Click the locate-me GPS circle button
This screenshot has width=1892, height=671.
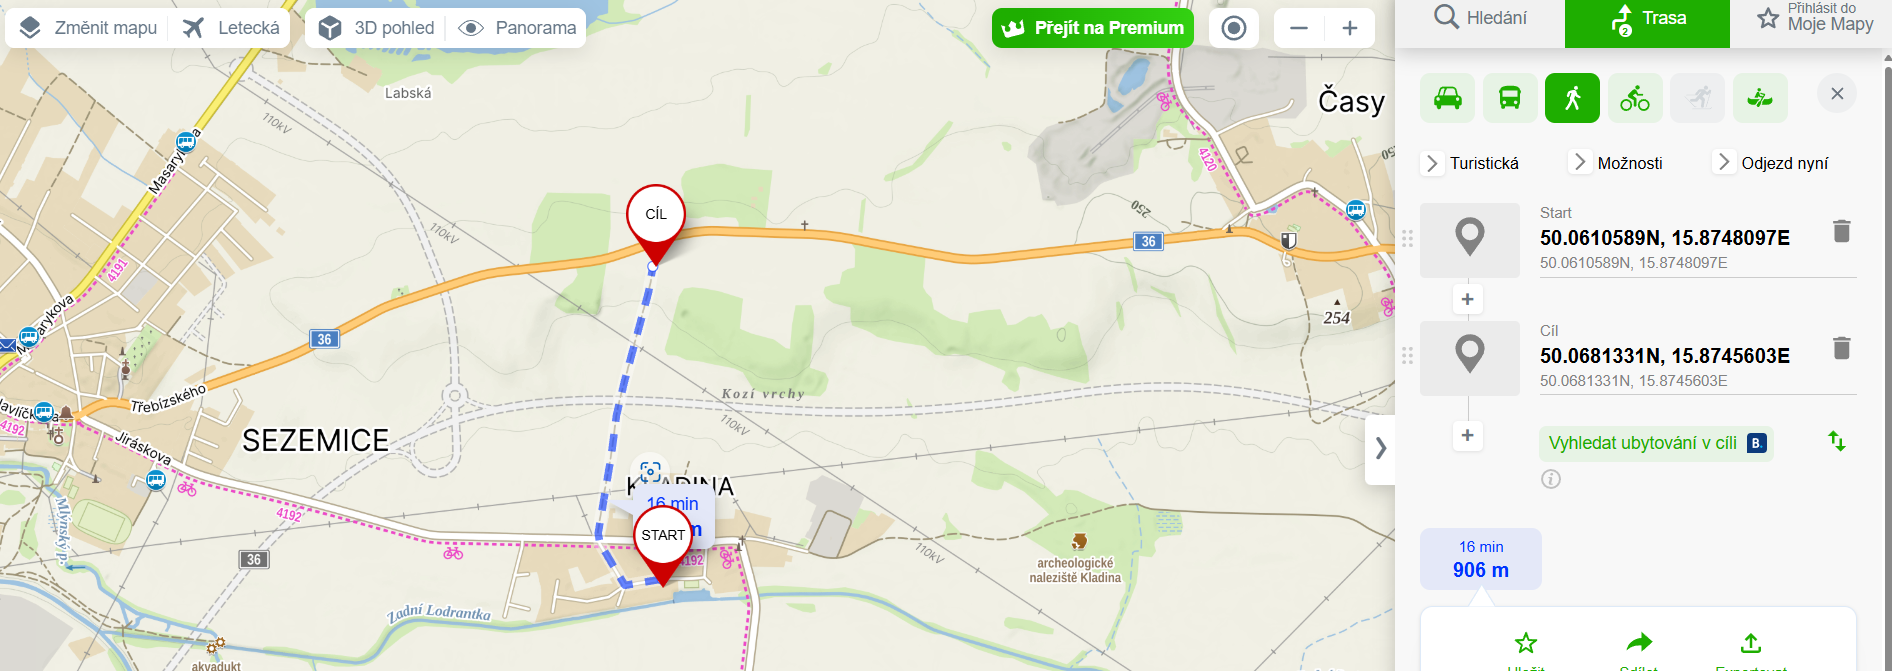(x=1234, y=28)
